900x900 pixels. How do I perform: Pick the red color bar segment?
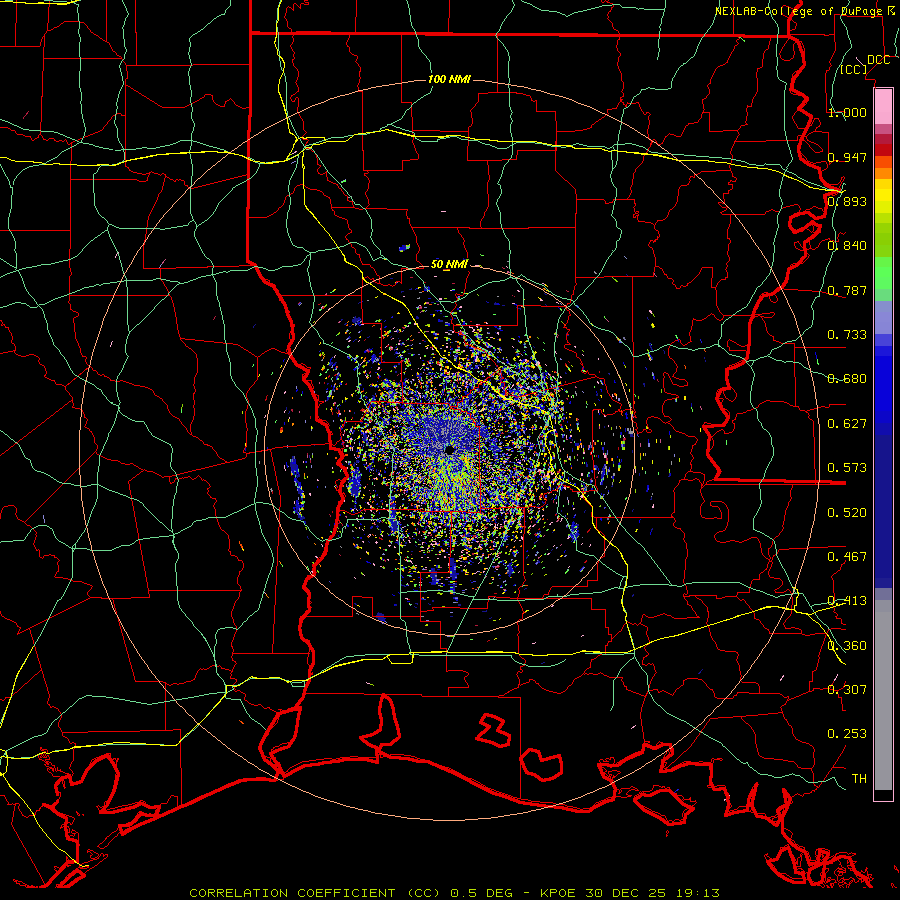click(883, 150)
